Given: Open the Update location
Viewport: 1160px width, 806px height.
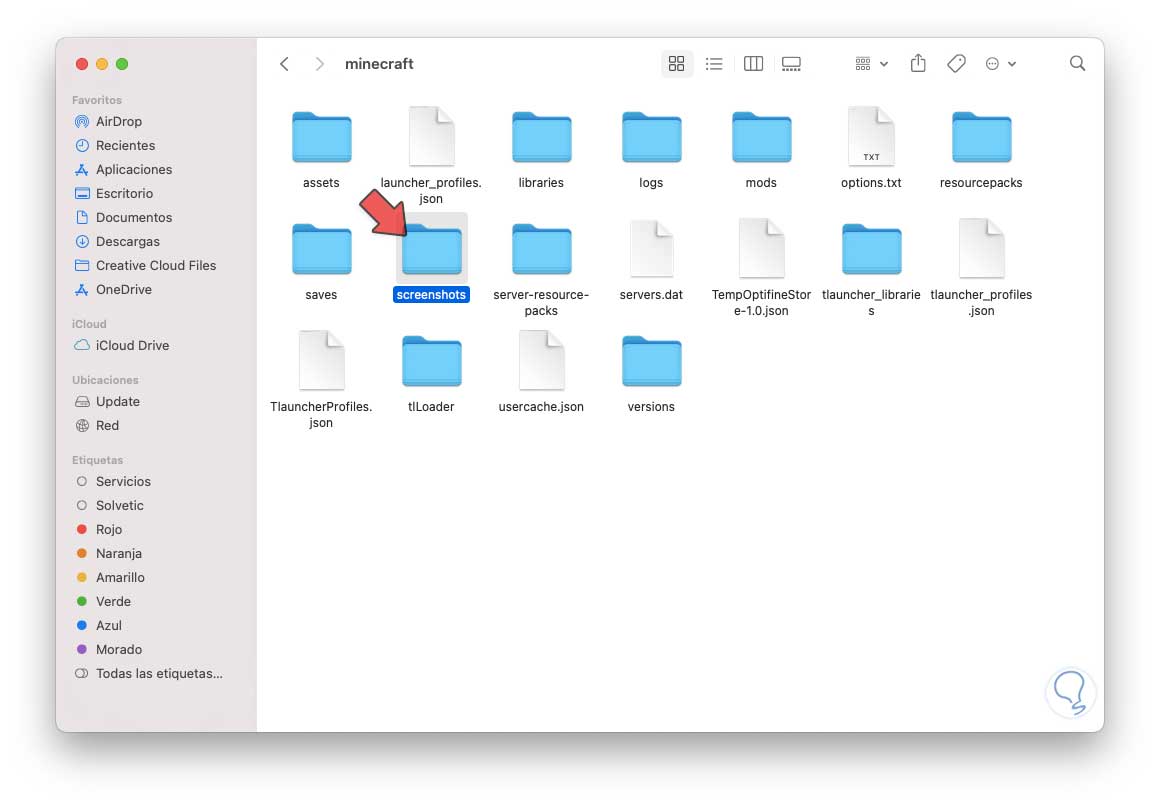Looking at the screenshot, I should click(x=107, y=401).
